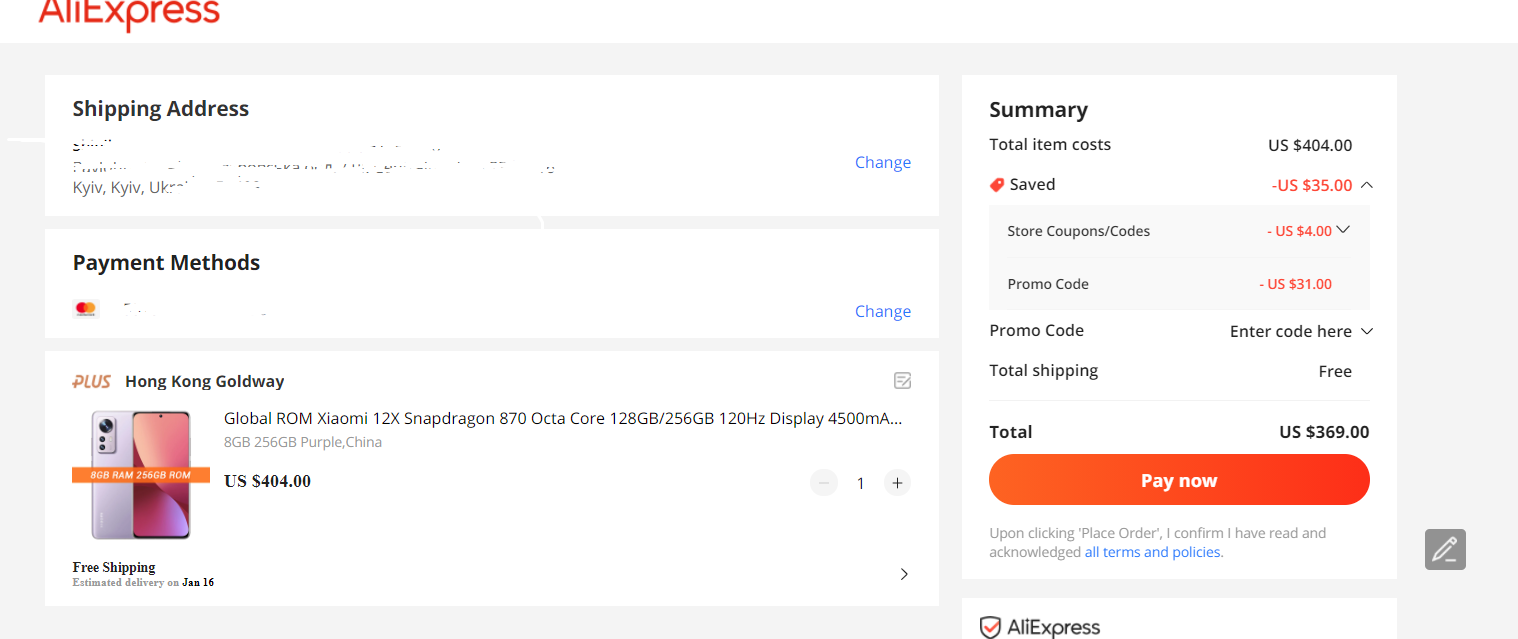Click the red Saved tag icon
The image size is (1518, 639).
(996, 185)
